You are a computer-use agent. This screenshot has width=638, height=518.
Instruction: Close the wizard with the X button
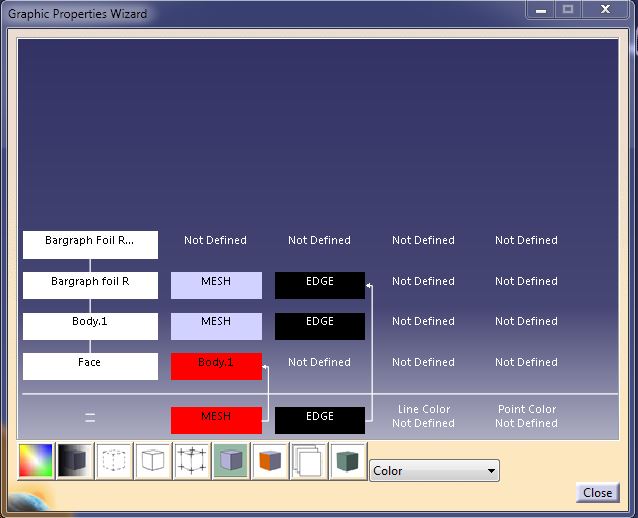pyautogui.click(x=605, y=9)
